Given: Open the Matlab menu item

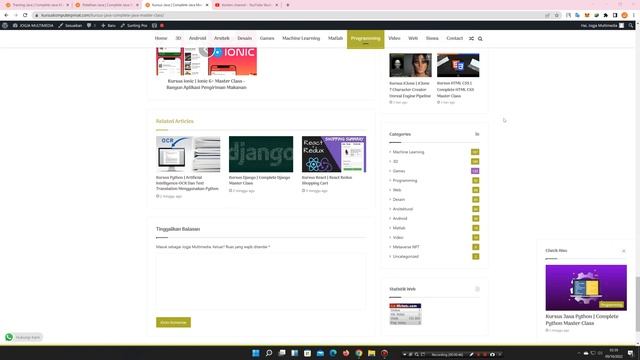Looking at the screenshot, I should coord(335,38).
